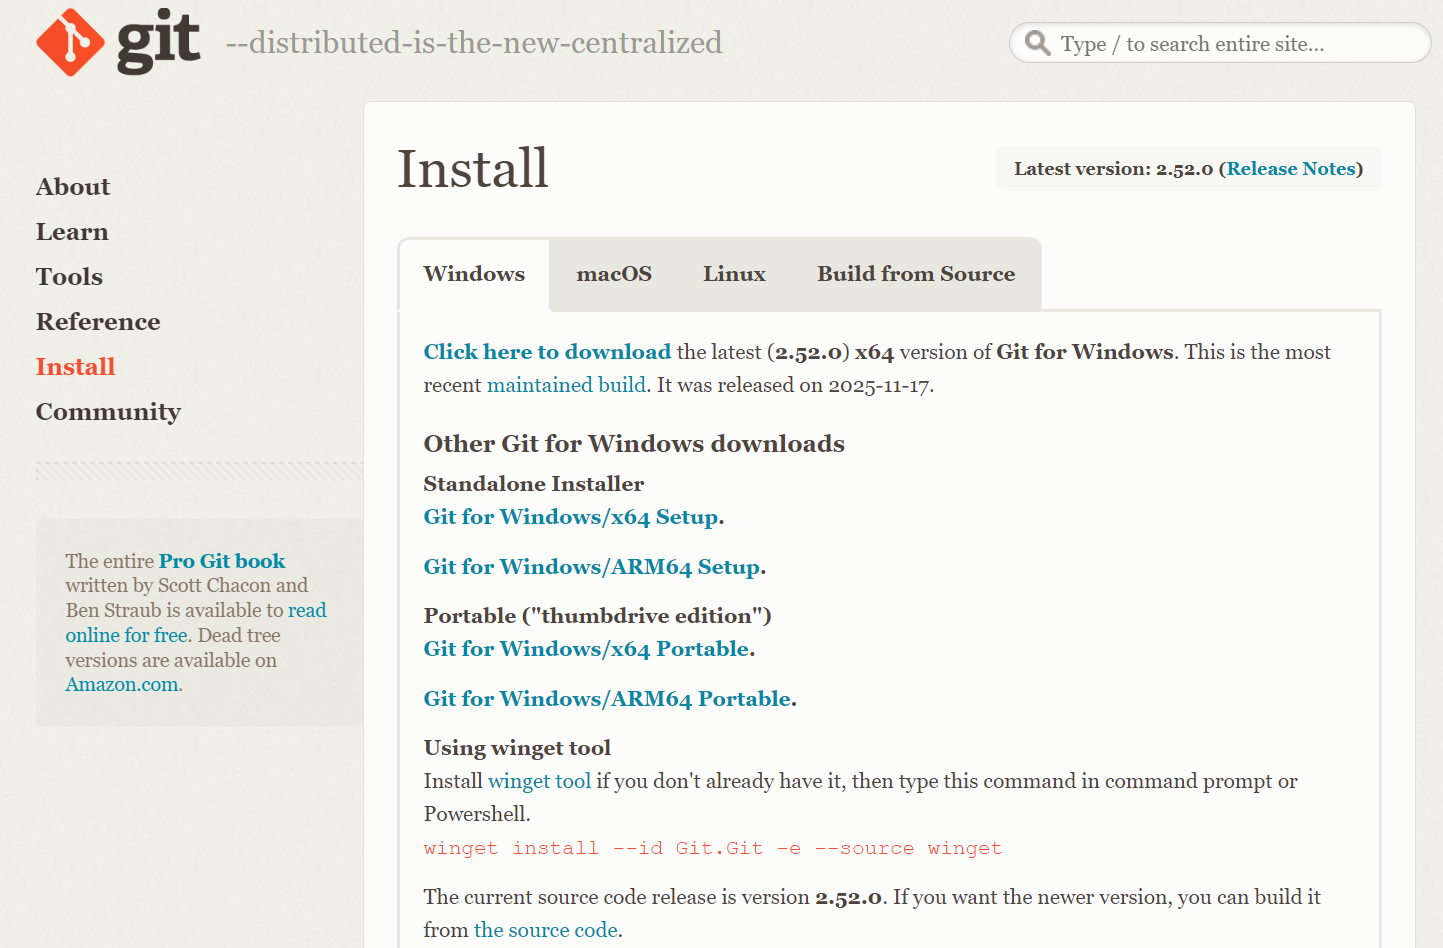
Task: Switch to Build from Source tab
Action: (916, 274)
